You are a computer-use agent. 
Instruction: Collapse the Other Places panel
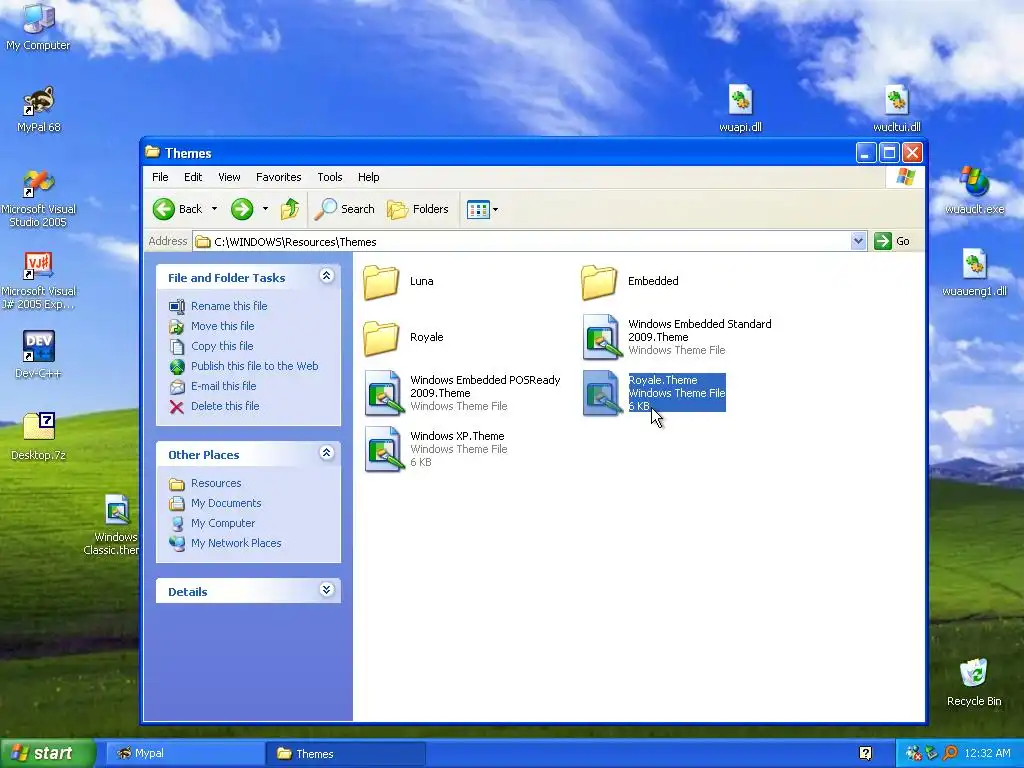327,453
